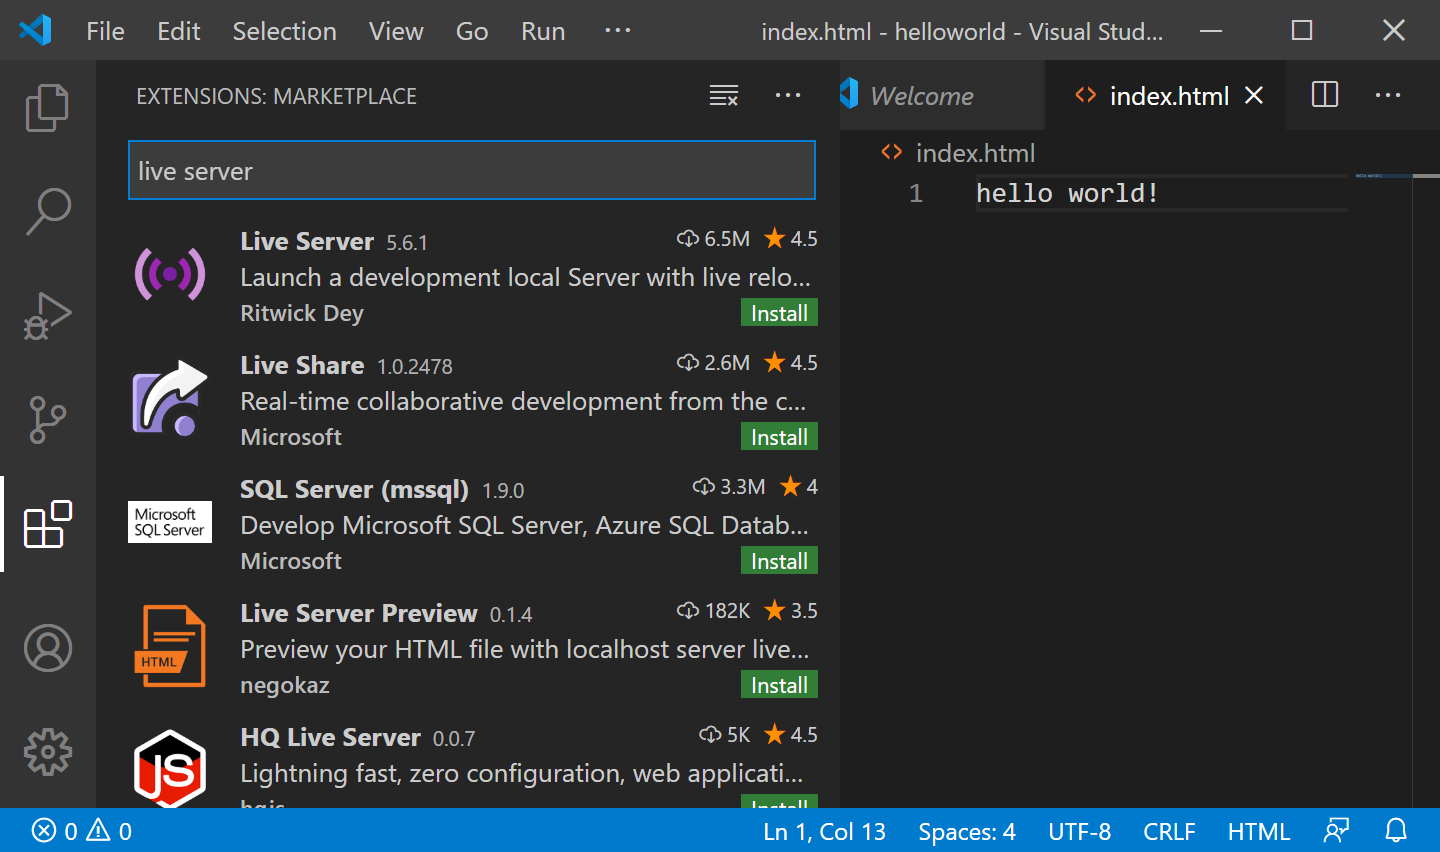Change file encoding via UTF-8 selector

pos(1079,831)
